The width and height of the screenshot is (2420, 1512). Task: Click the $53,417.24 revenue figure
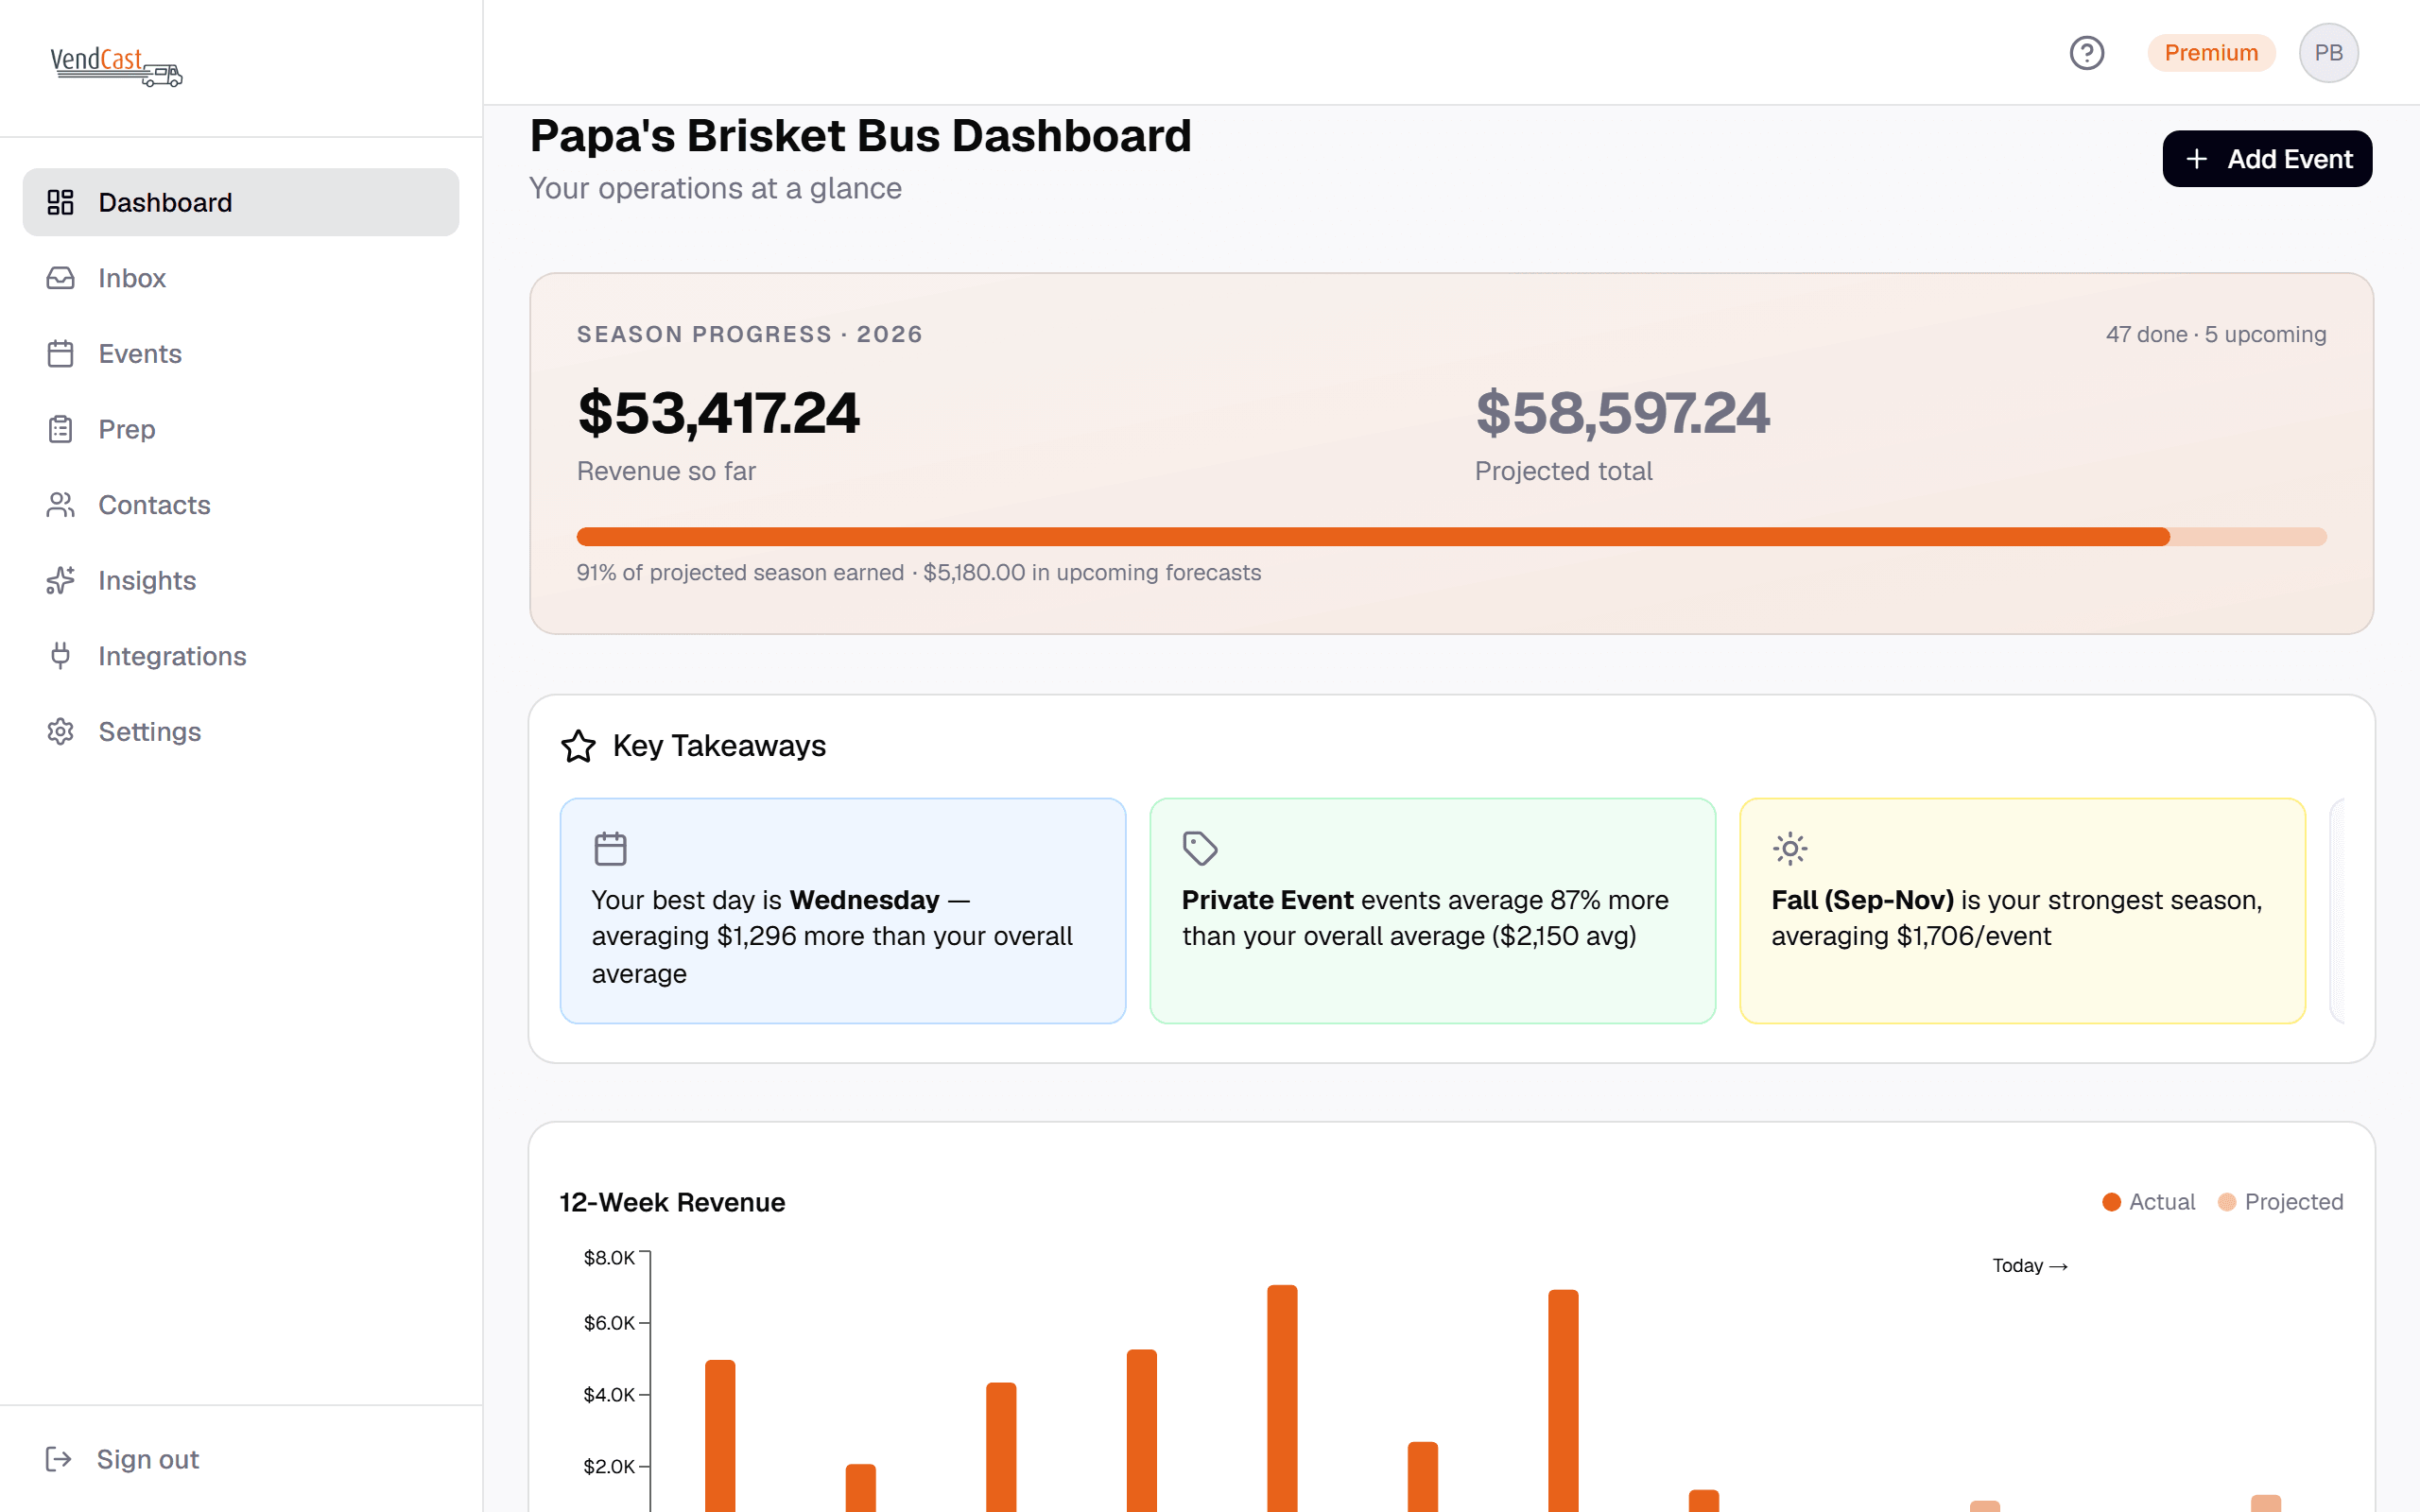(718, 413)
